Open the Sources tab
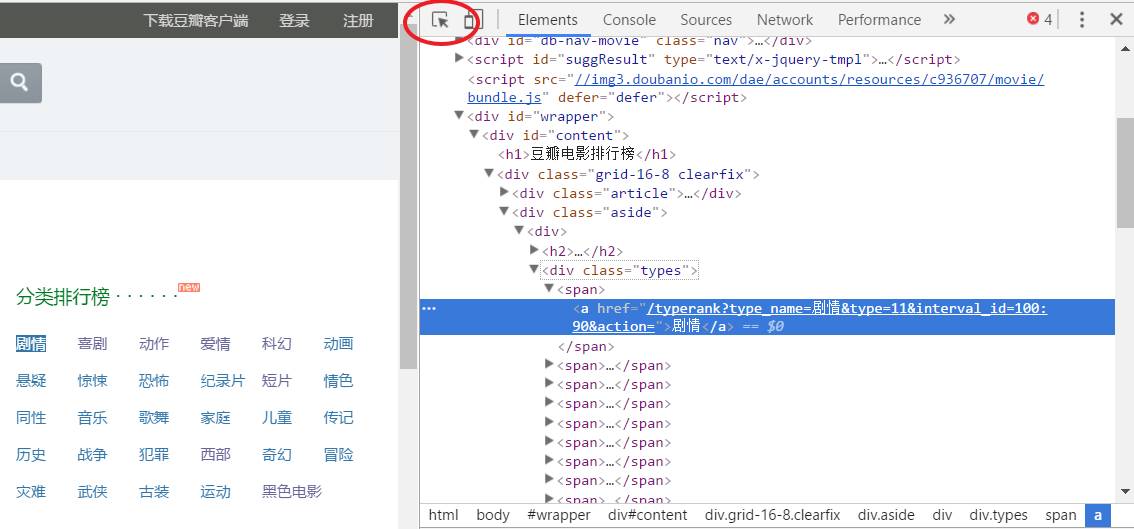The width and height of the screenshot is (1134, 529). tap(706, 20)
